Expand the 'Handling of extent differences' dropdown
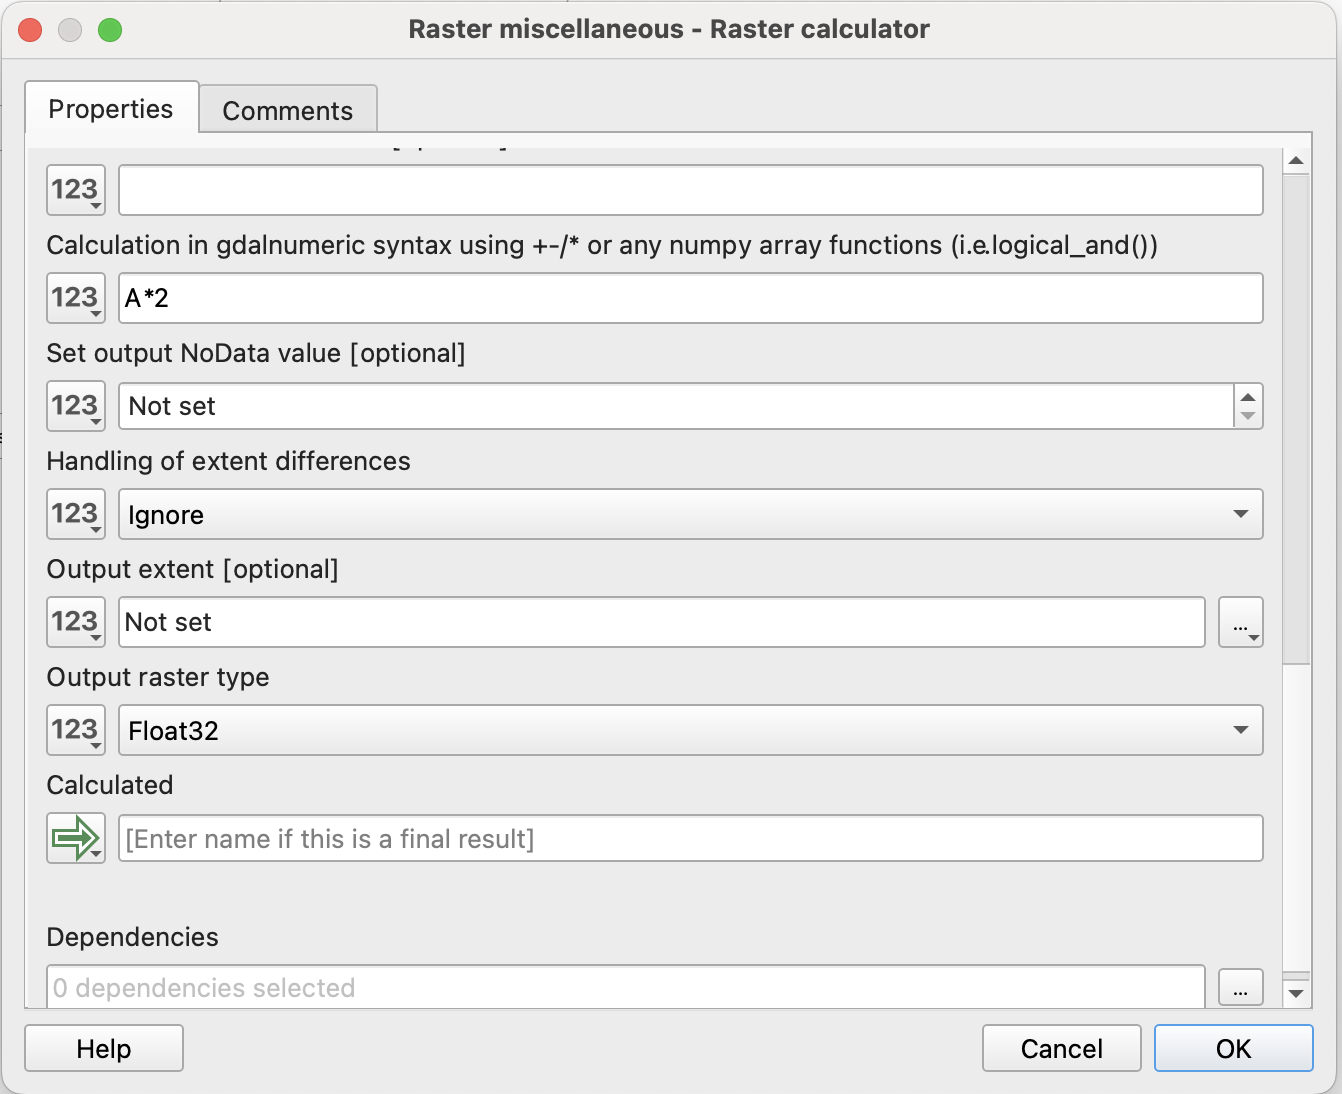This screenshot has width=1342, height=1094. (x=1240, y=514)
